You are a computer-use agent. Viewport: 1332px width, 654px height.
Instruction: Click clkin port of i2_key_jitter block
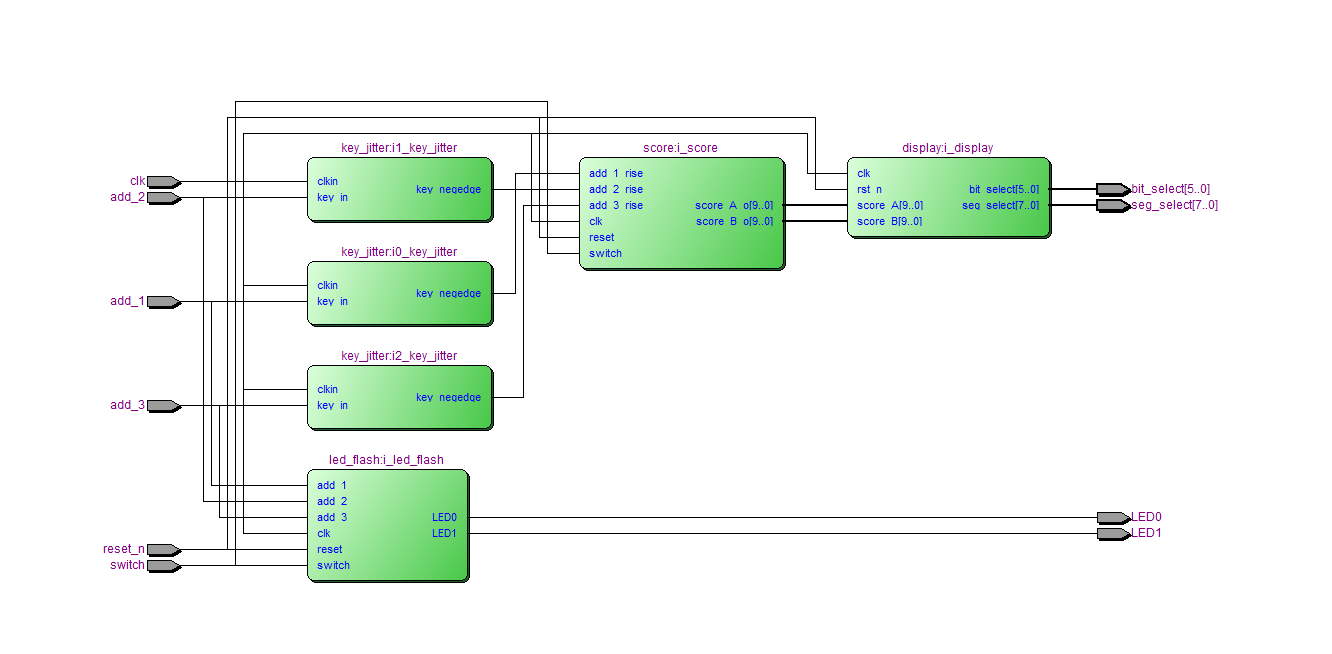pyautogui.click(x=328, y=390)
